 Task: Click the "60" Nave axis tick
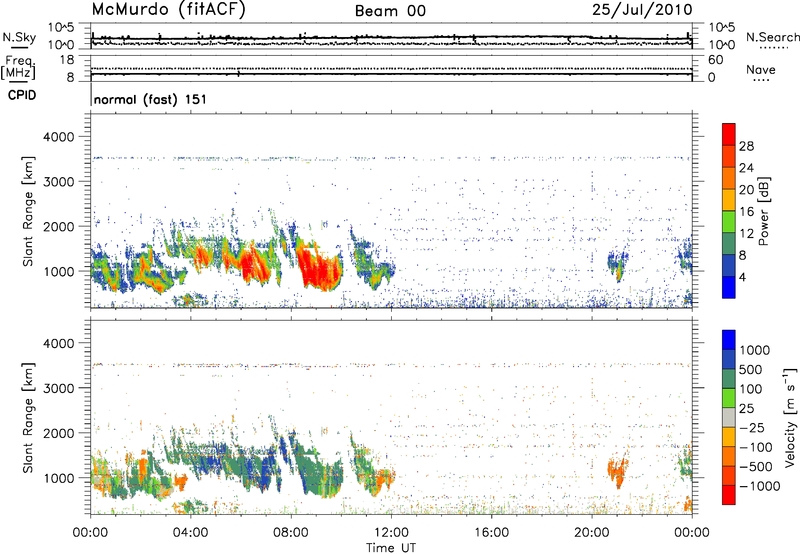point(716,60)
